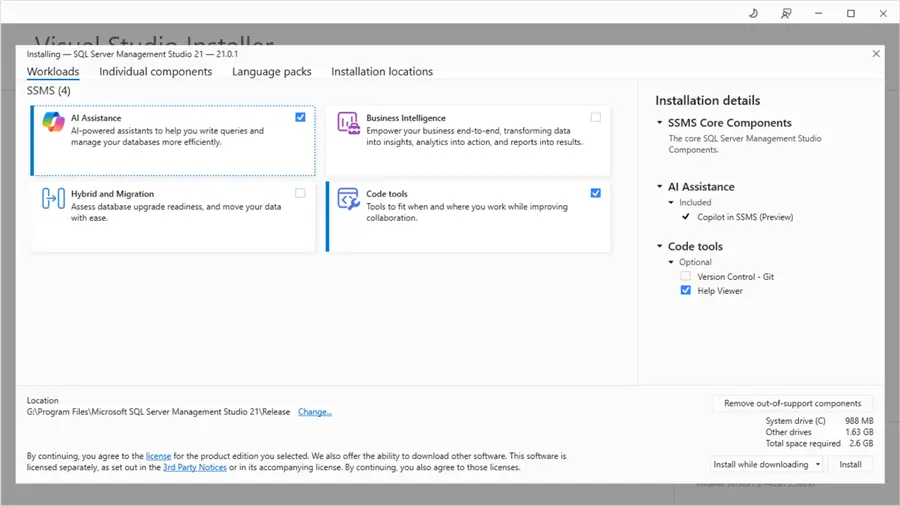Image resolution: width=900 pixels, height=506 pixels.
Task: Close the installing dialog with X
Action: click(x=877, y=54)
